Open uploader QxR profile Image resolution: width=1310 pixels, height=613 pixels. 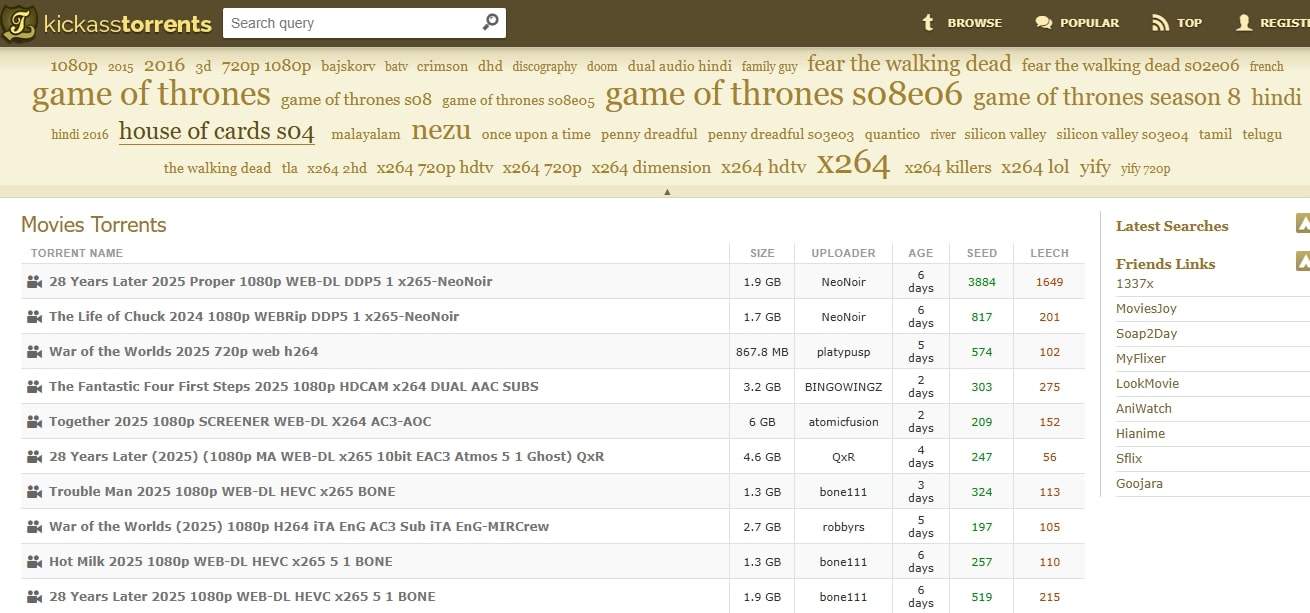point(843,457)
